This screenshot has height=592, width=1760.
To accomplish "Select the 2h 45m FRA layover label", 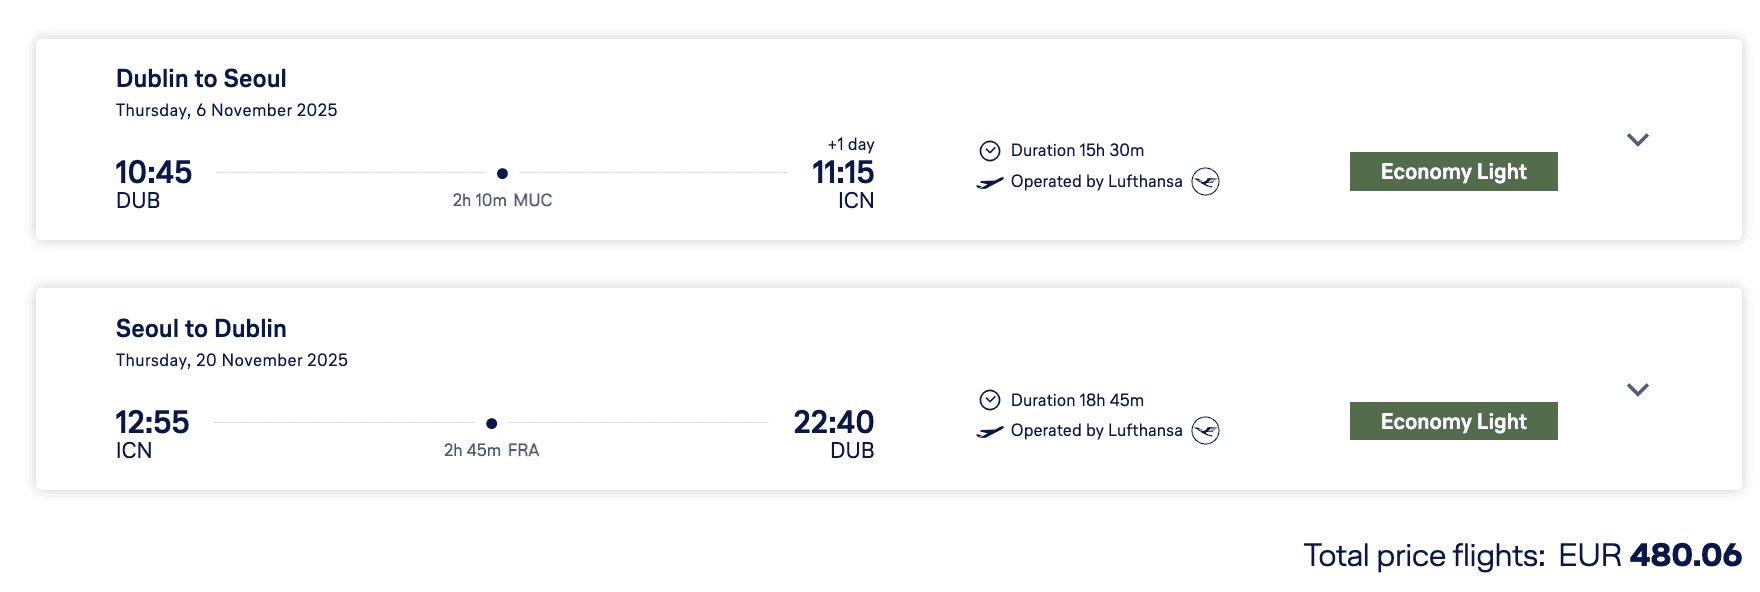I will pos(491,450).
